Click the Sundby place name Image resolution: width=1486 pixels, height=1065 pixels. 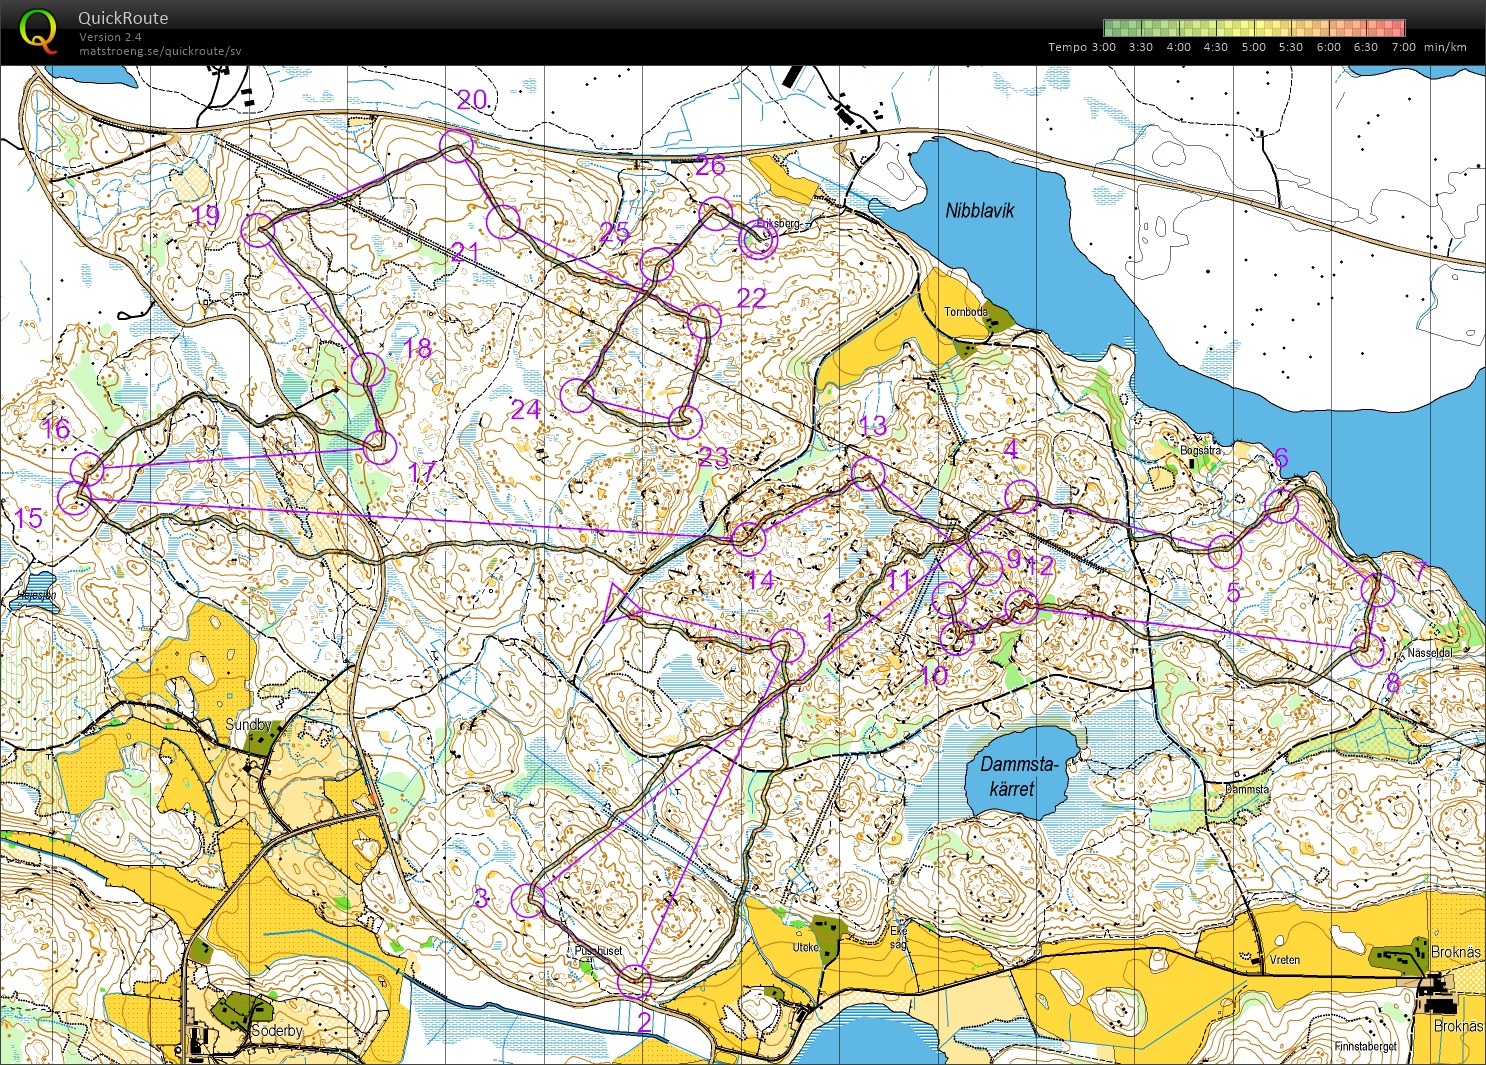click(x=248, y=724)
